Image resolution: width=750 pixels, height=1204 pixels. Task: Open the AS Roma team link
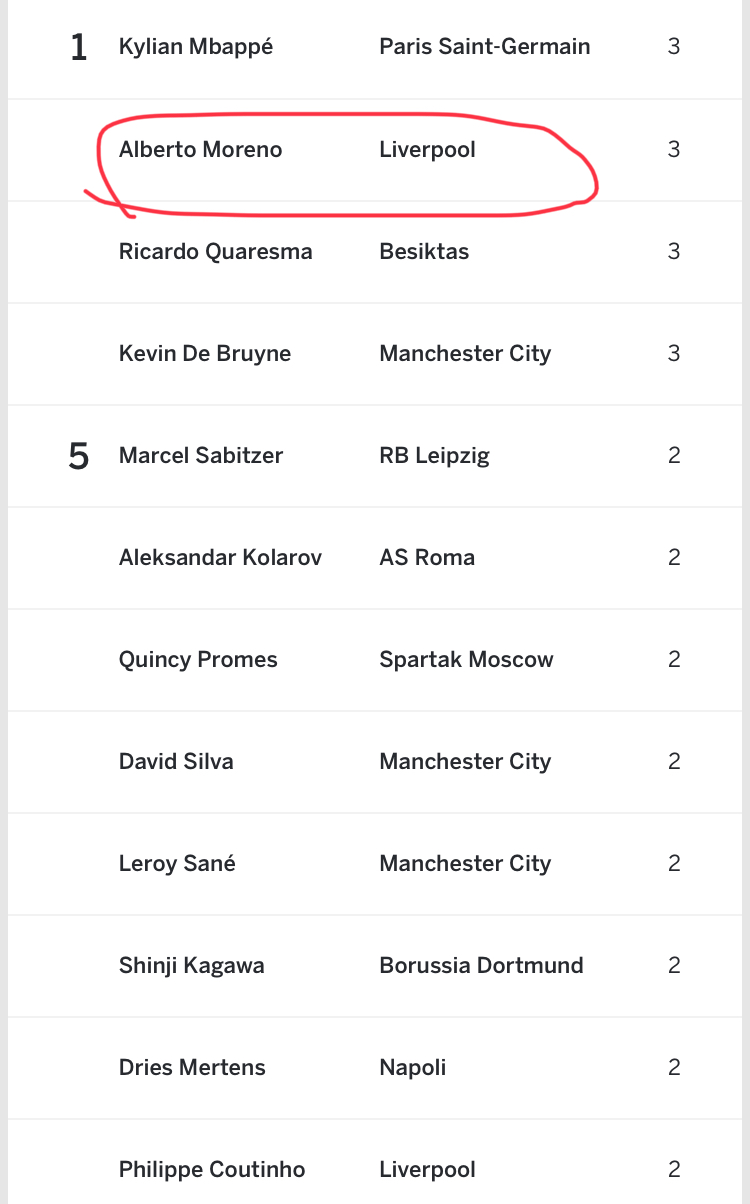point(427,558)
